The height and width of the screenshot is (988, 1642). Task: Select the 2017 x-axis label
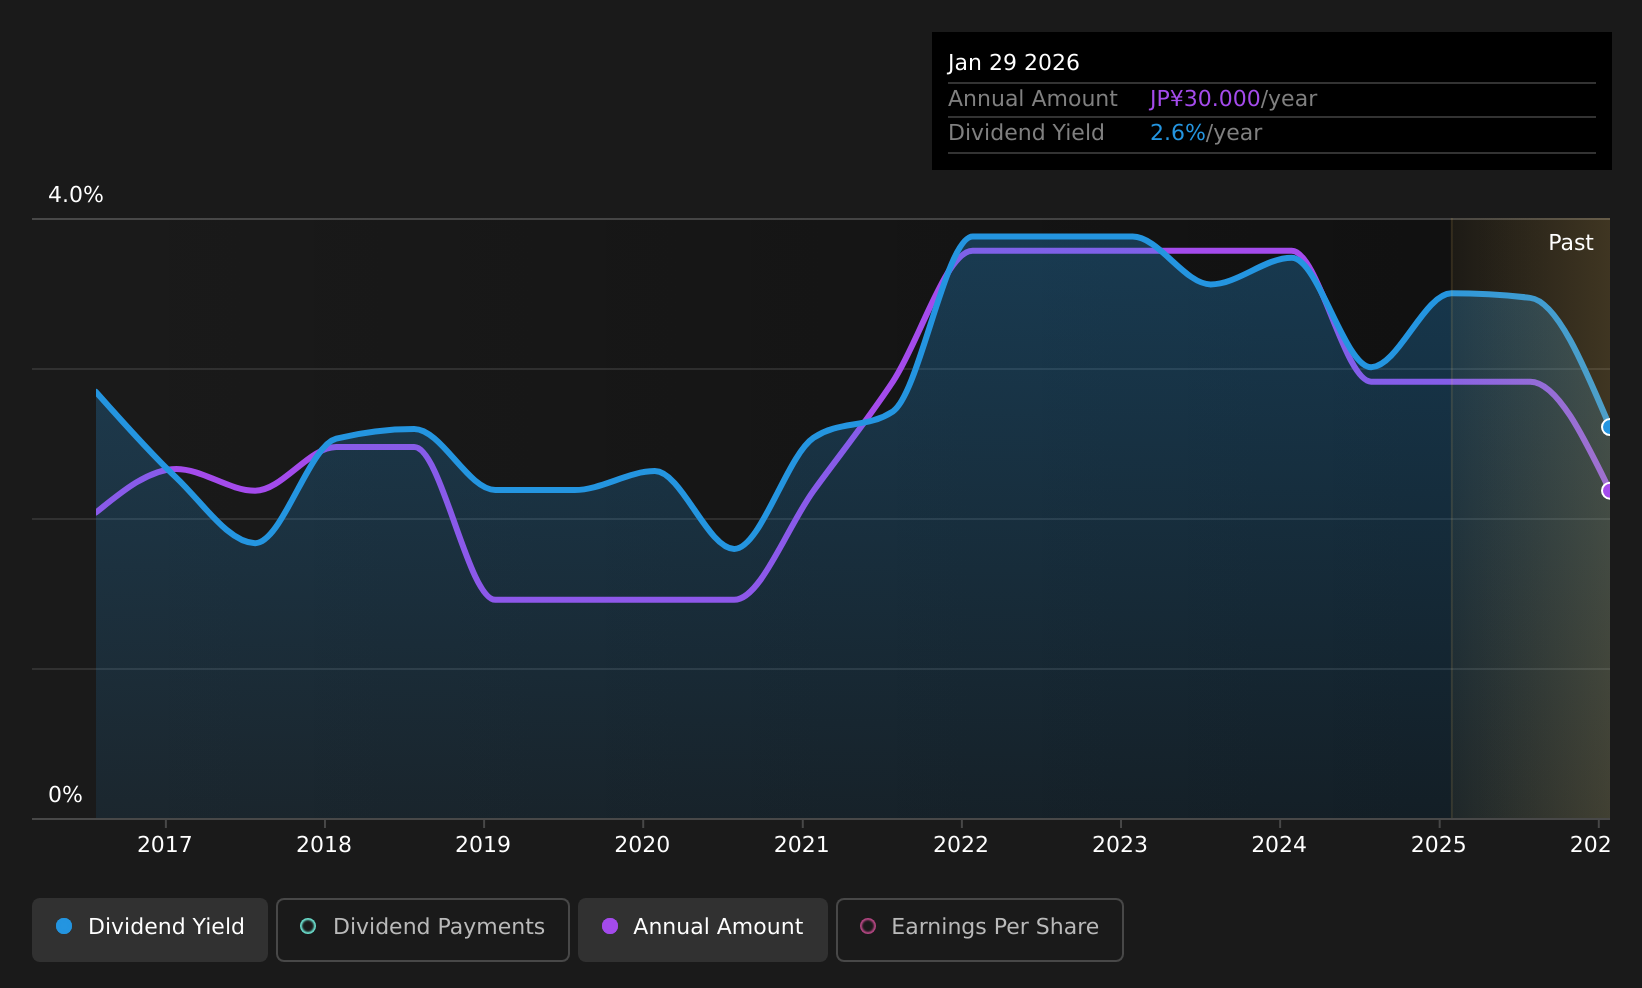pos(165,845)
